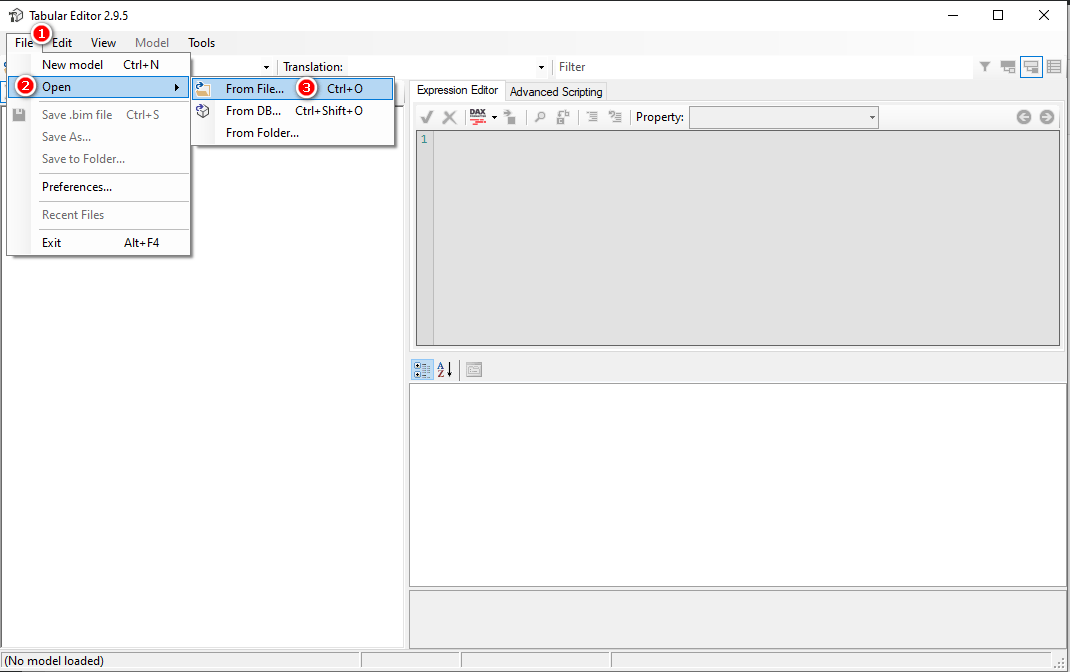The image size is (1070, 672).
Task: Select Save As... menu entry
Action: pos(100,136)
